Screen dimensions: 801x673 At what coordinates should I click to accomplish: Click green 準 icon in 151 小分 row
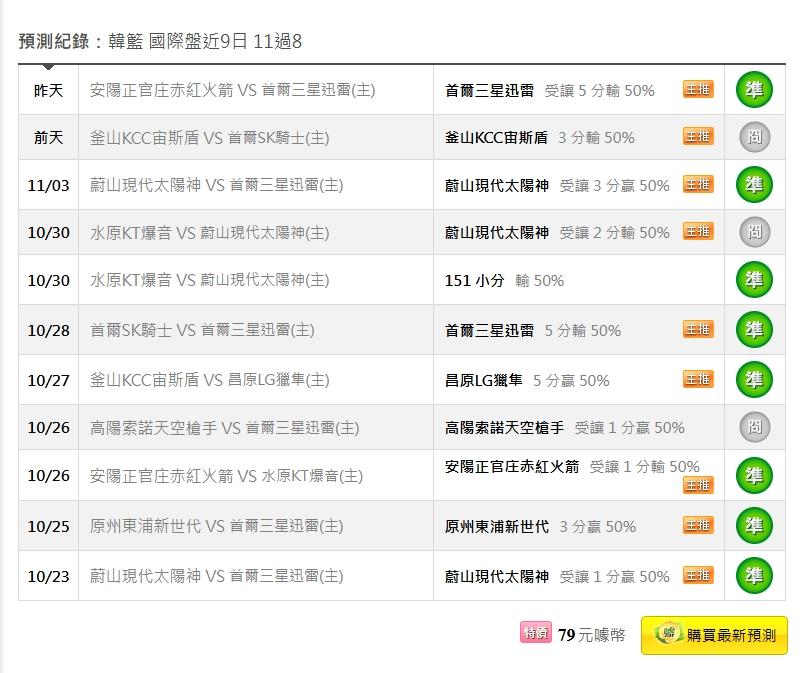(754, 280)
